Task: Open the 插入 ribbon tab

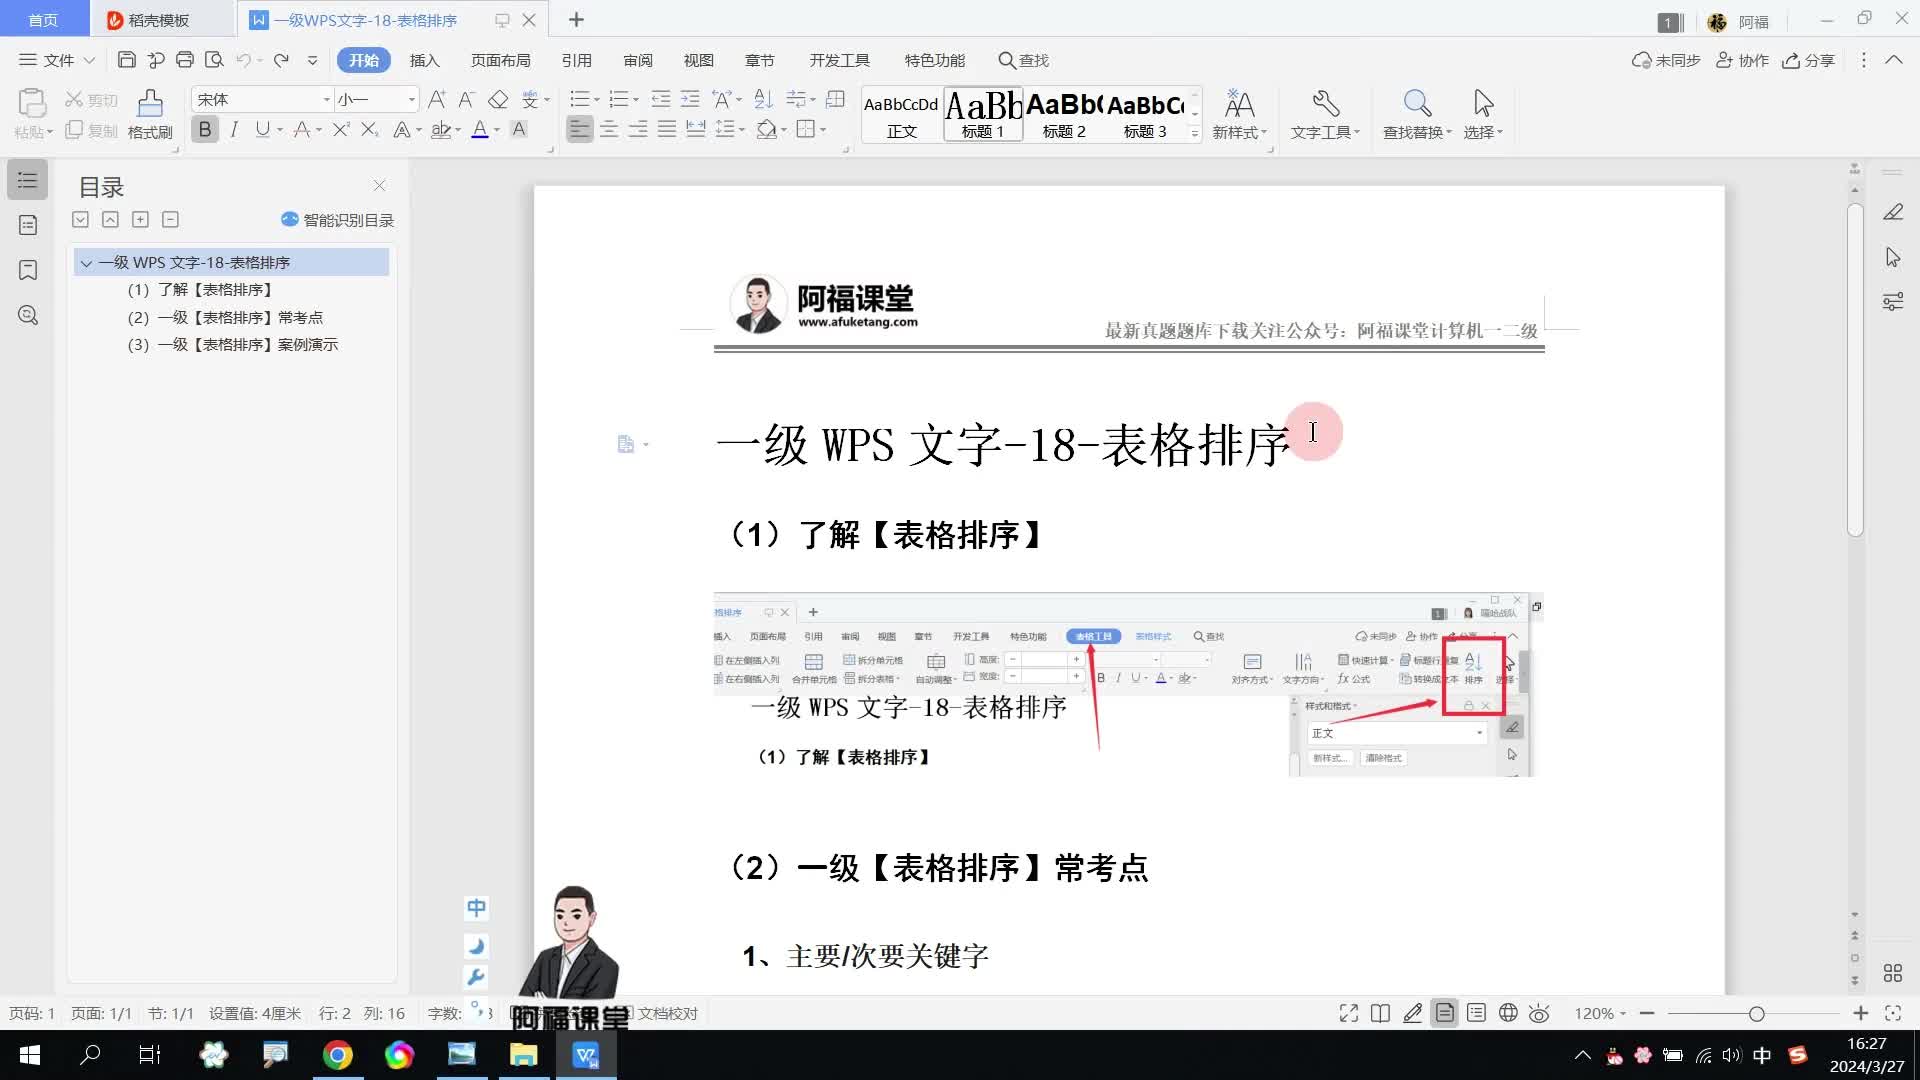Action: pyautogui.click(x=424, y=60)
